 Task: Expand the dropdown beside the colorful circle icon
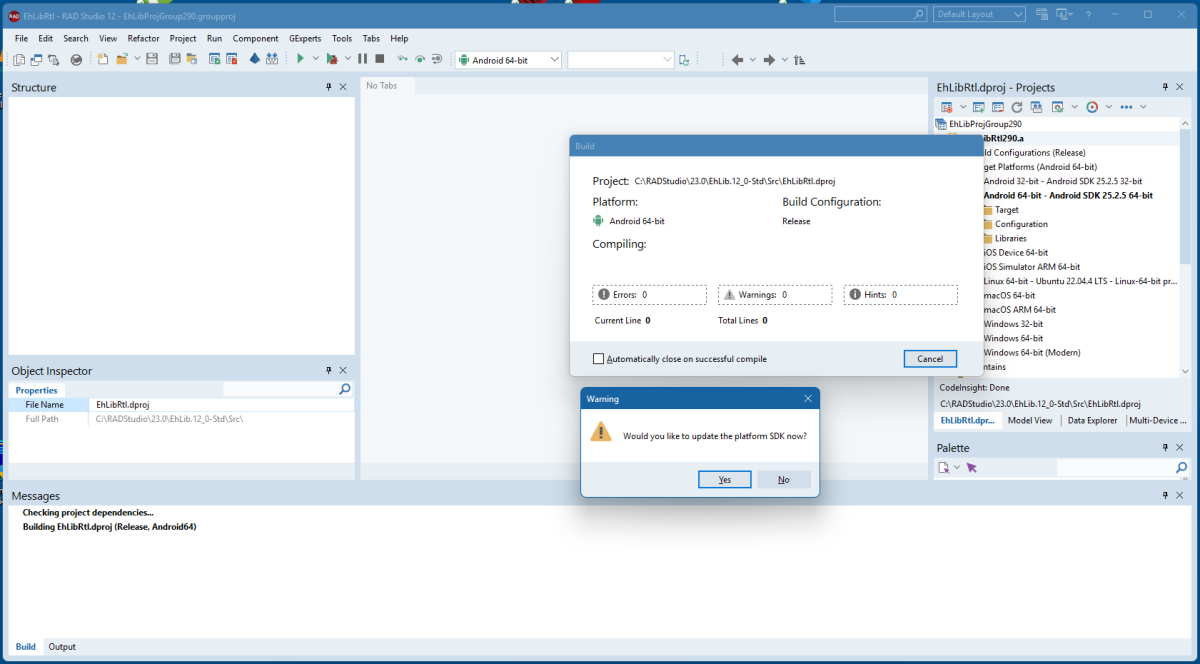pos(1109,107)
